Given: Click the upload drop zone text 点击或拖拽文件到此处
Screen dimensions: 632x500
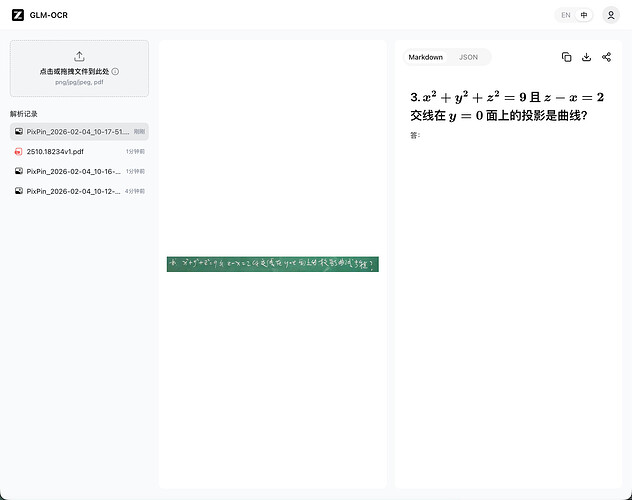Looking at the screenshot, I should [74, 71].
